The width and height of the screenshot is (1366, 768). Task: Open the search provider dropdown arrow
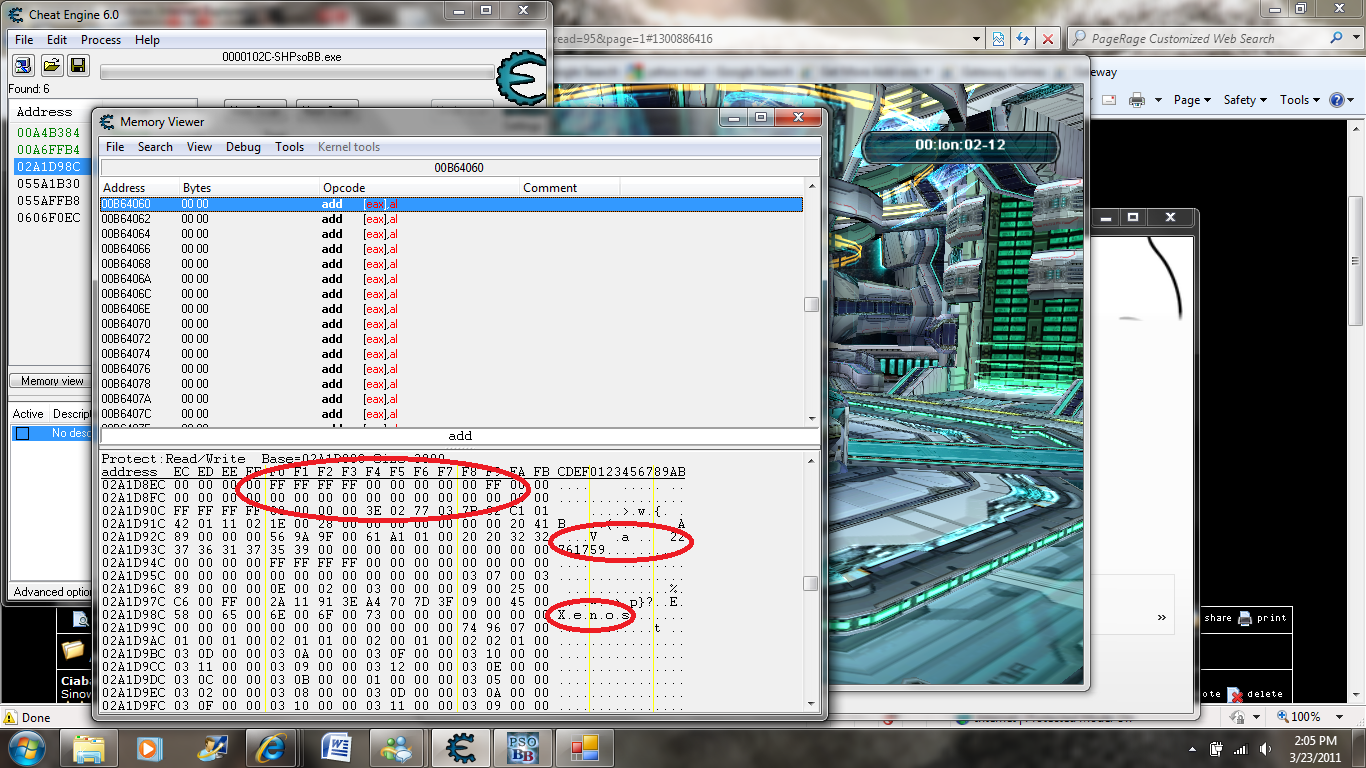[1355, 38]
